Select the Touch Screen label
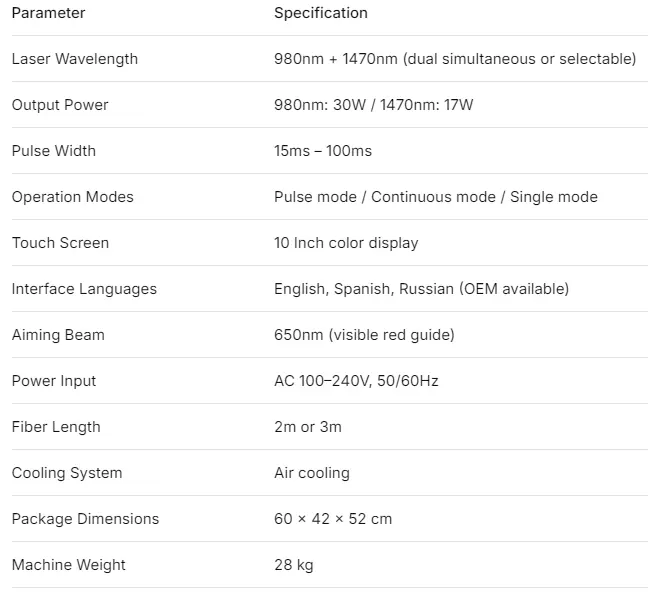The width and height of the screenshot is (648, 594). (x=60, y=243)
